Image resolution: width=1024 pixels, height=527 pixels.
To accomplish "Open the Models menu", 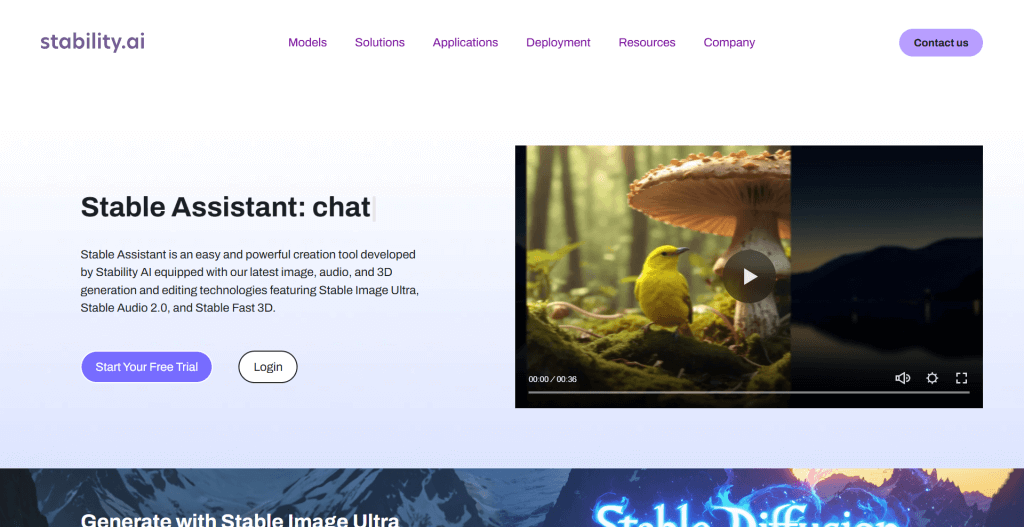I will [x=307, y=43].
